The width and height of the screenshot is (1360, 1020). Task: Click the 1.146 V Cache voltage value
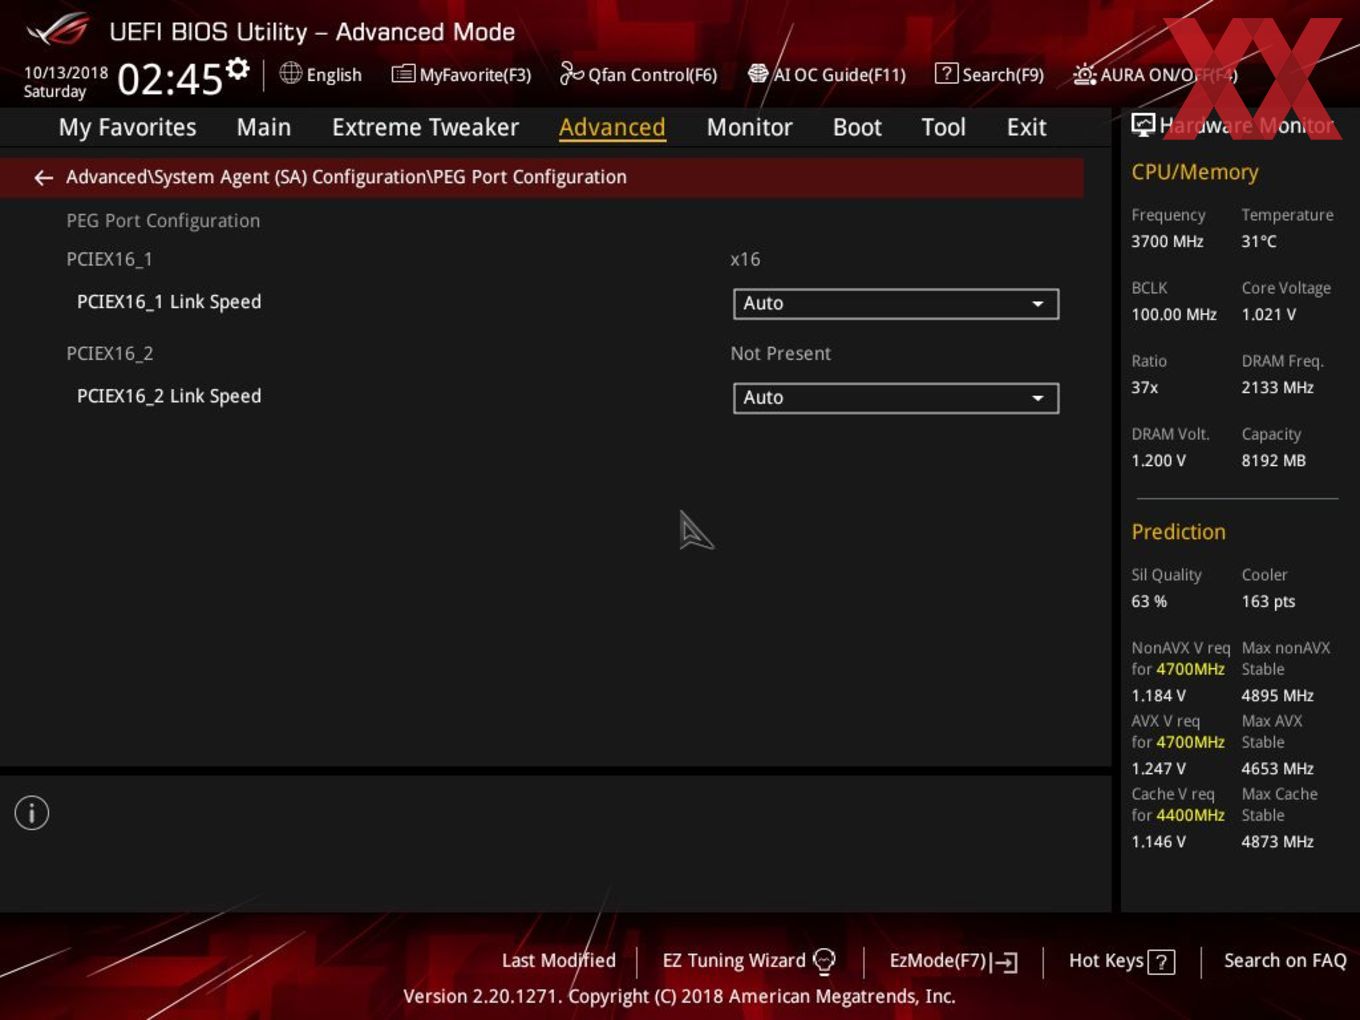[1159, 842]
